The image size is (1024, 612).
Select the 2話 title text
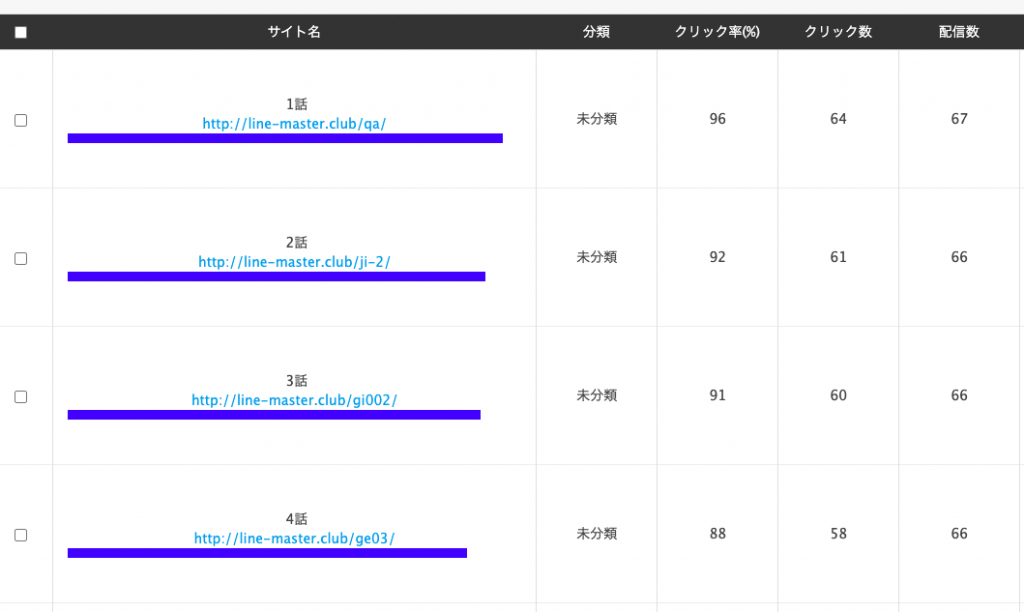coord(296,242)
